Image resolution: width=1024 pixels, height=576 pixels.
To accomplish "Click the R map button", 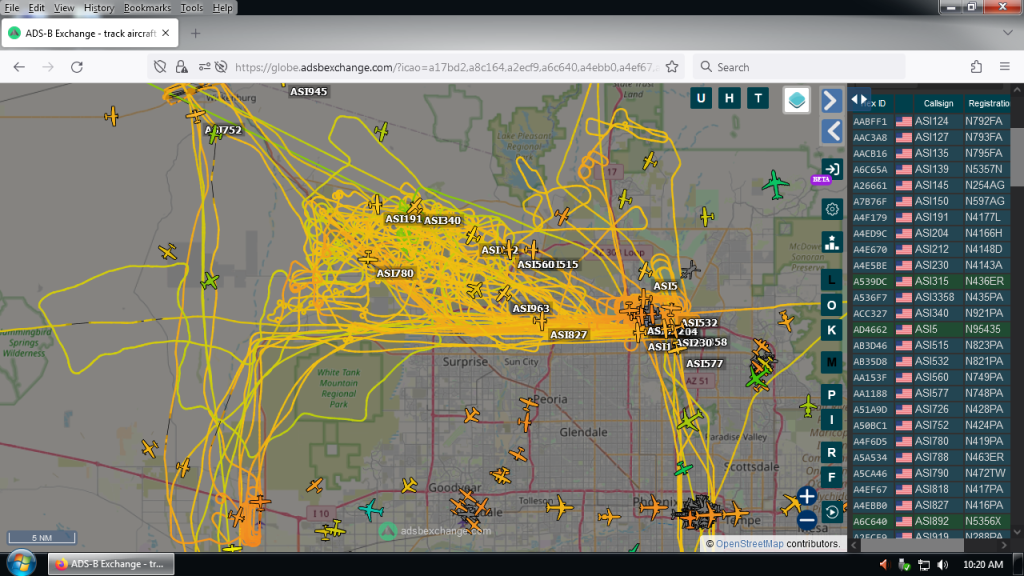I will tap(831, 452).
